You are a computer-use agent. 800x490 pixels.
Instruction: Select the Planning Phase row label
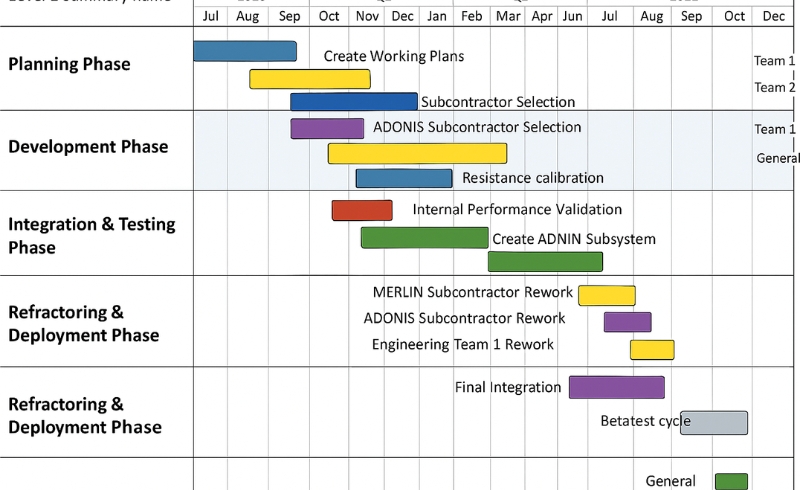tap(69, 64)
